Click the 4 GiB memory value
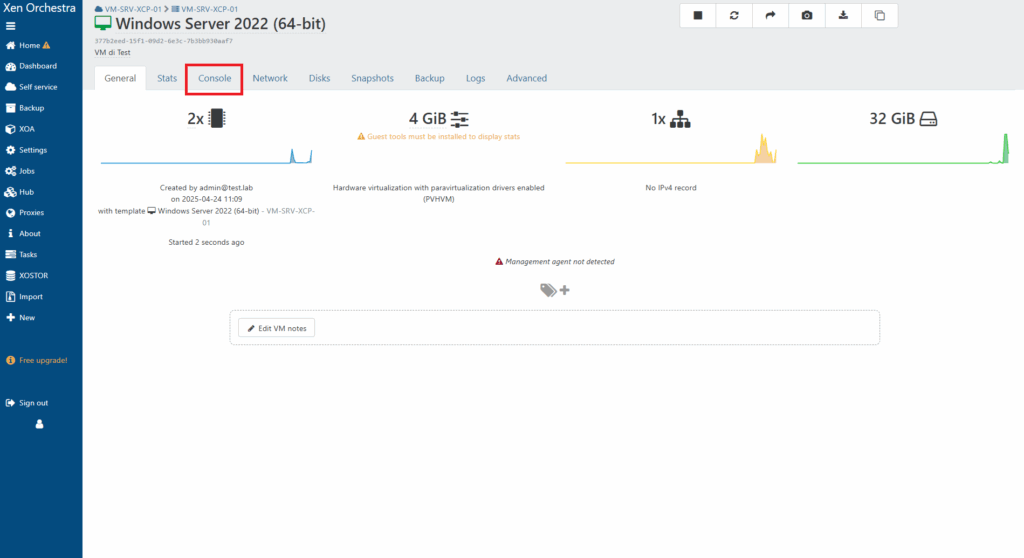This screenshot has height=558, width=1024. coord(428,119)
